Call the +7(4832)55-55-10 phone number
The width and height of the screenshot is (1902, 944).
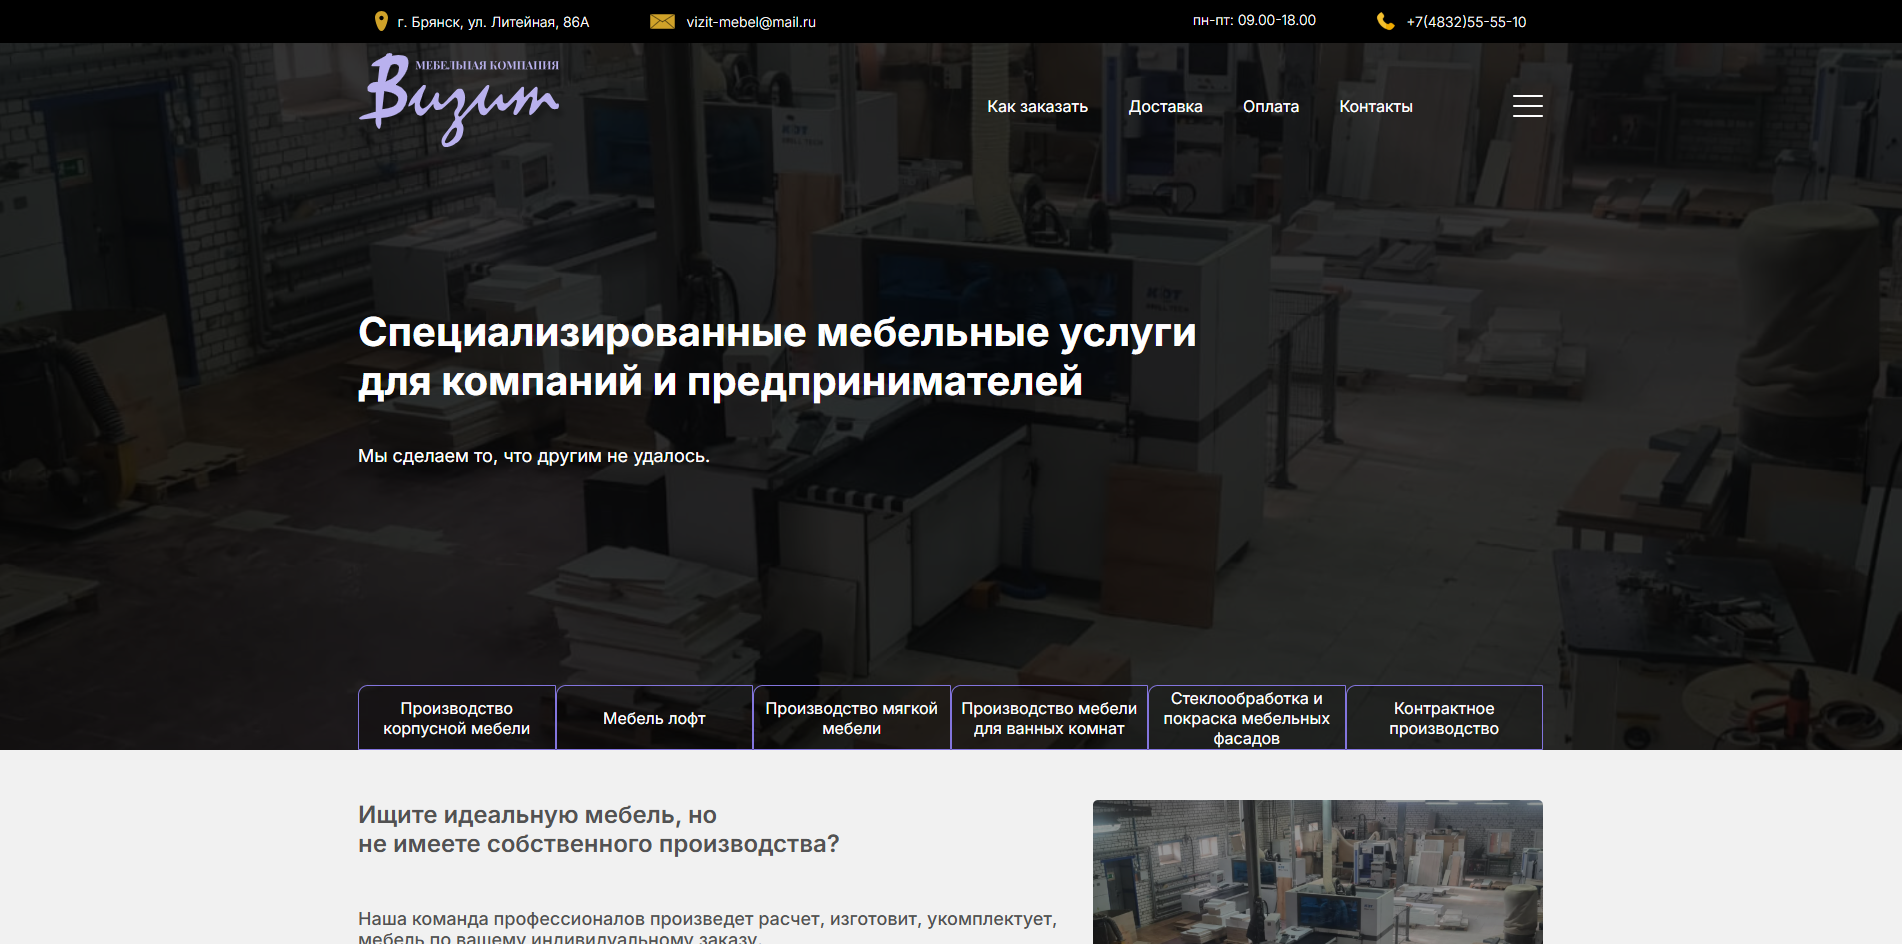pos(1466,22)
